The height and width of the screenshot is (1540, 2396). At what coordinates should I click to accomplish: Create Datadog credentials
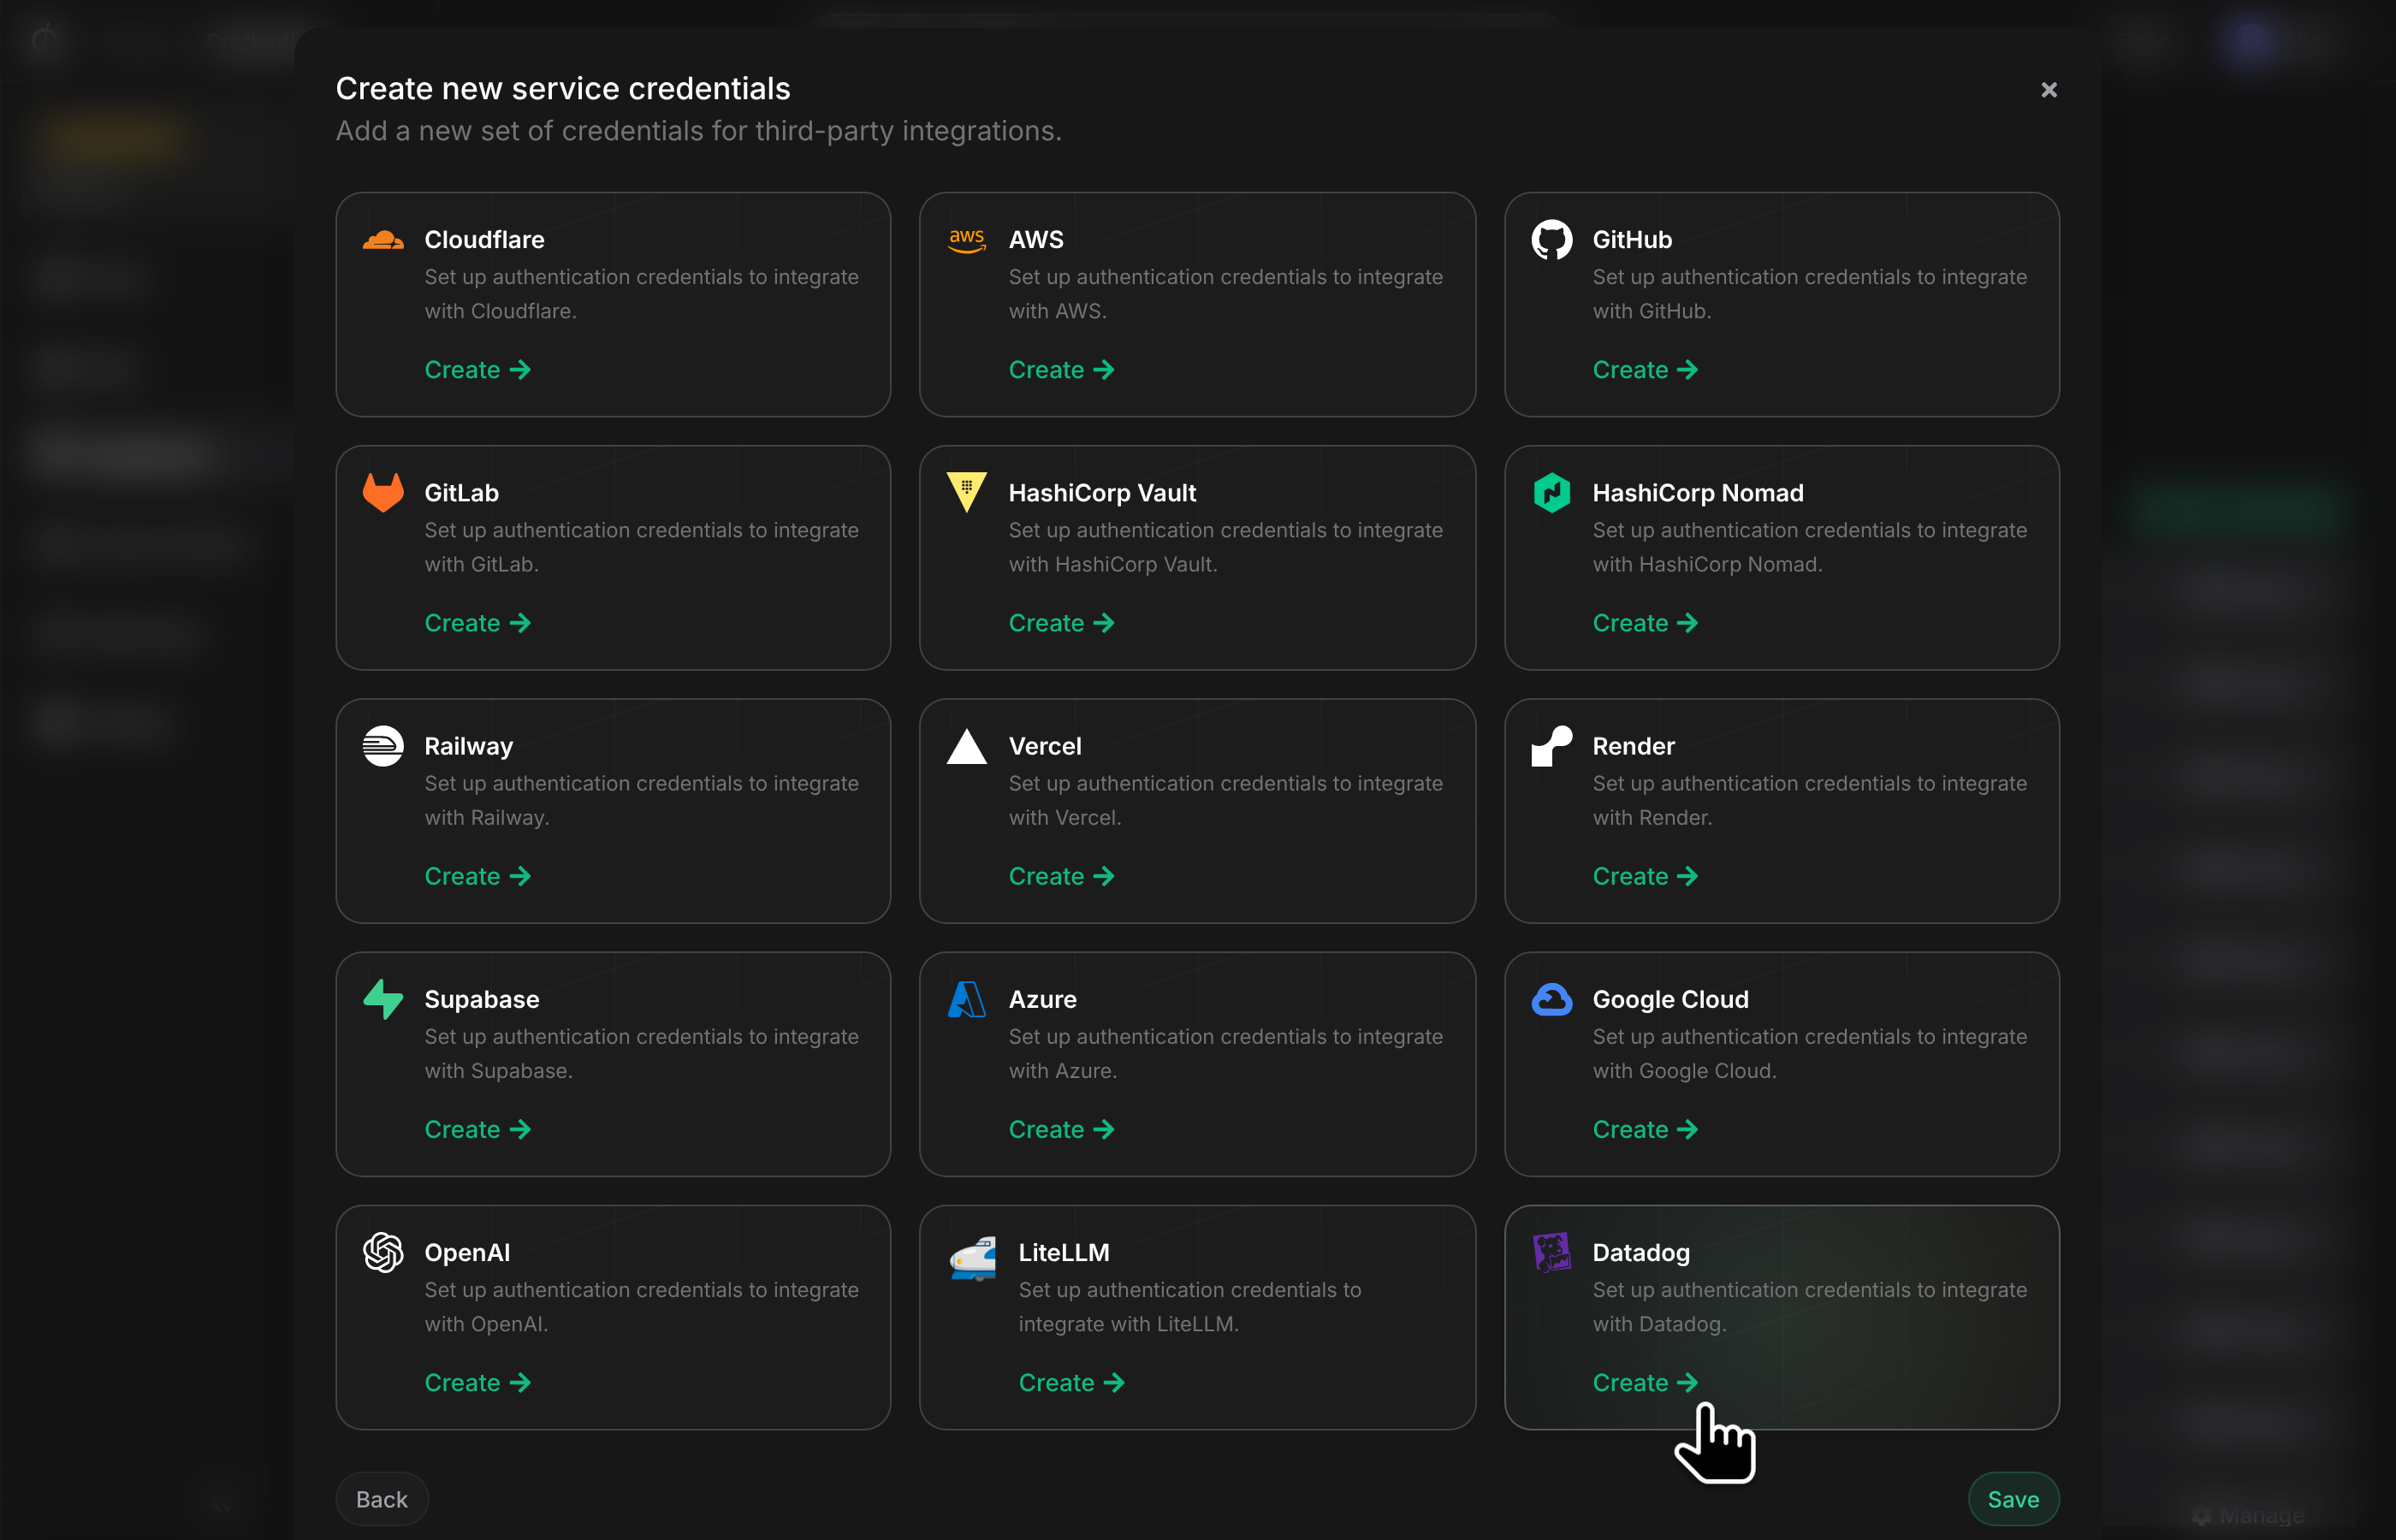(x=1645, y=1382)
